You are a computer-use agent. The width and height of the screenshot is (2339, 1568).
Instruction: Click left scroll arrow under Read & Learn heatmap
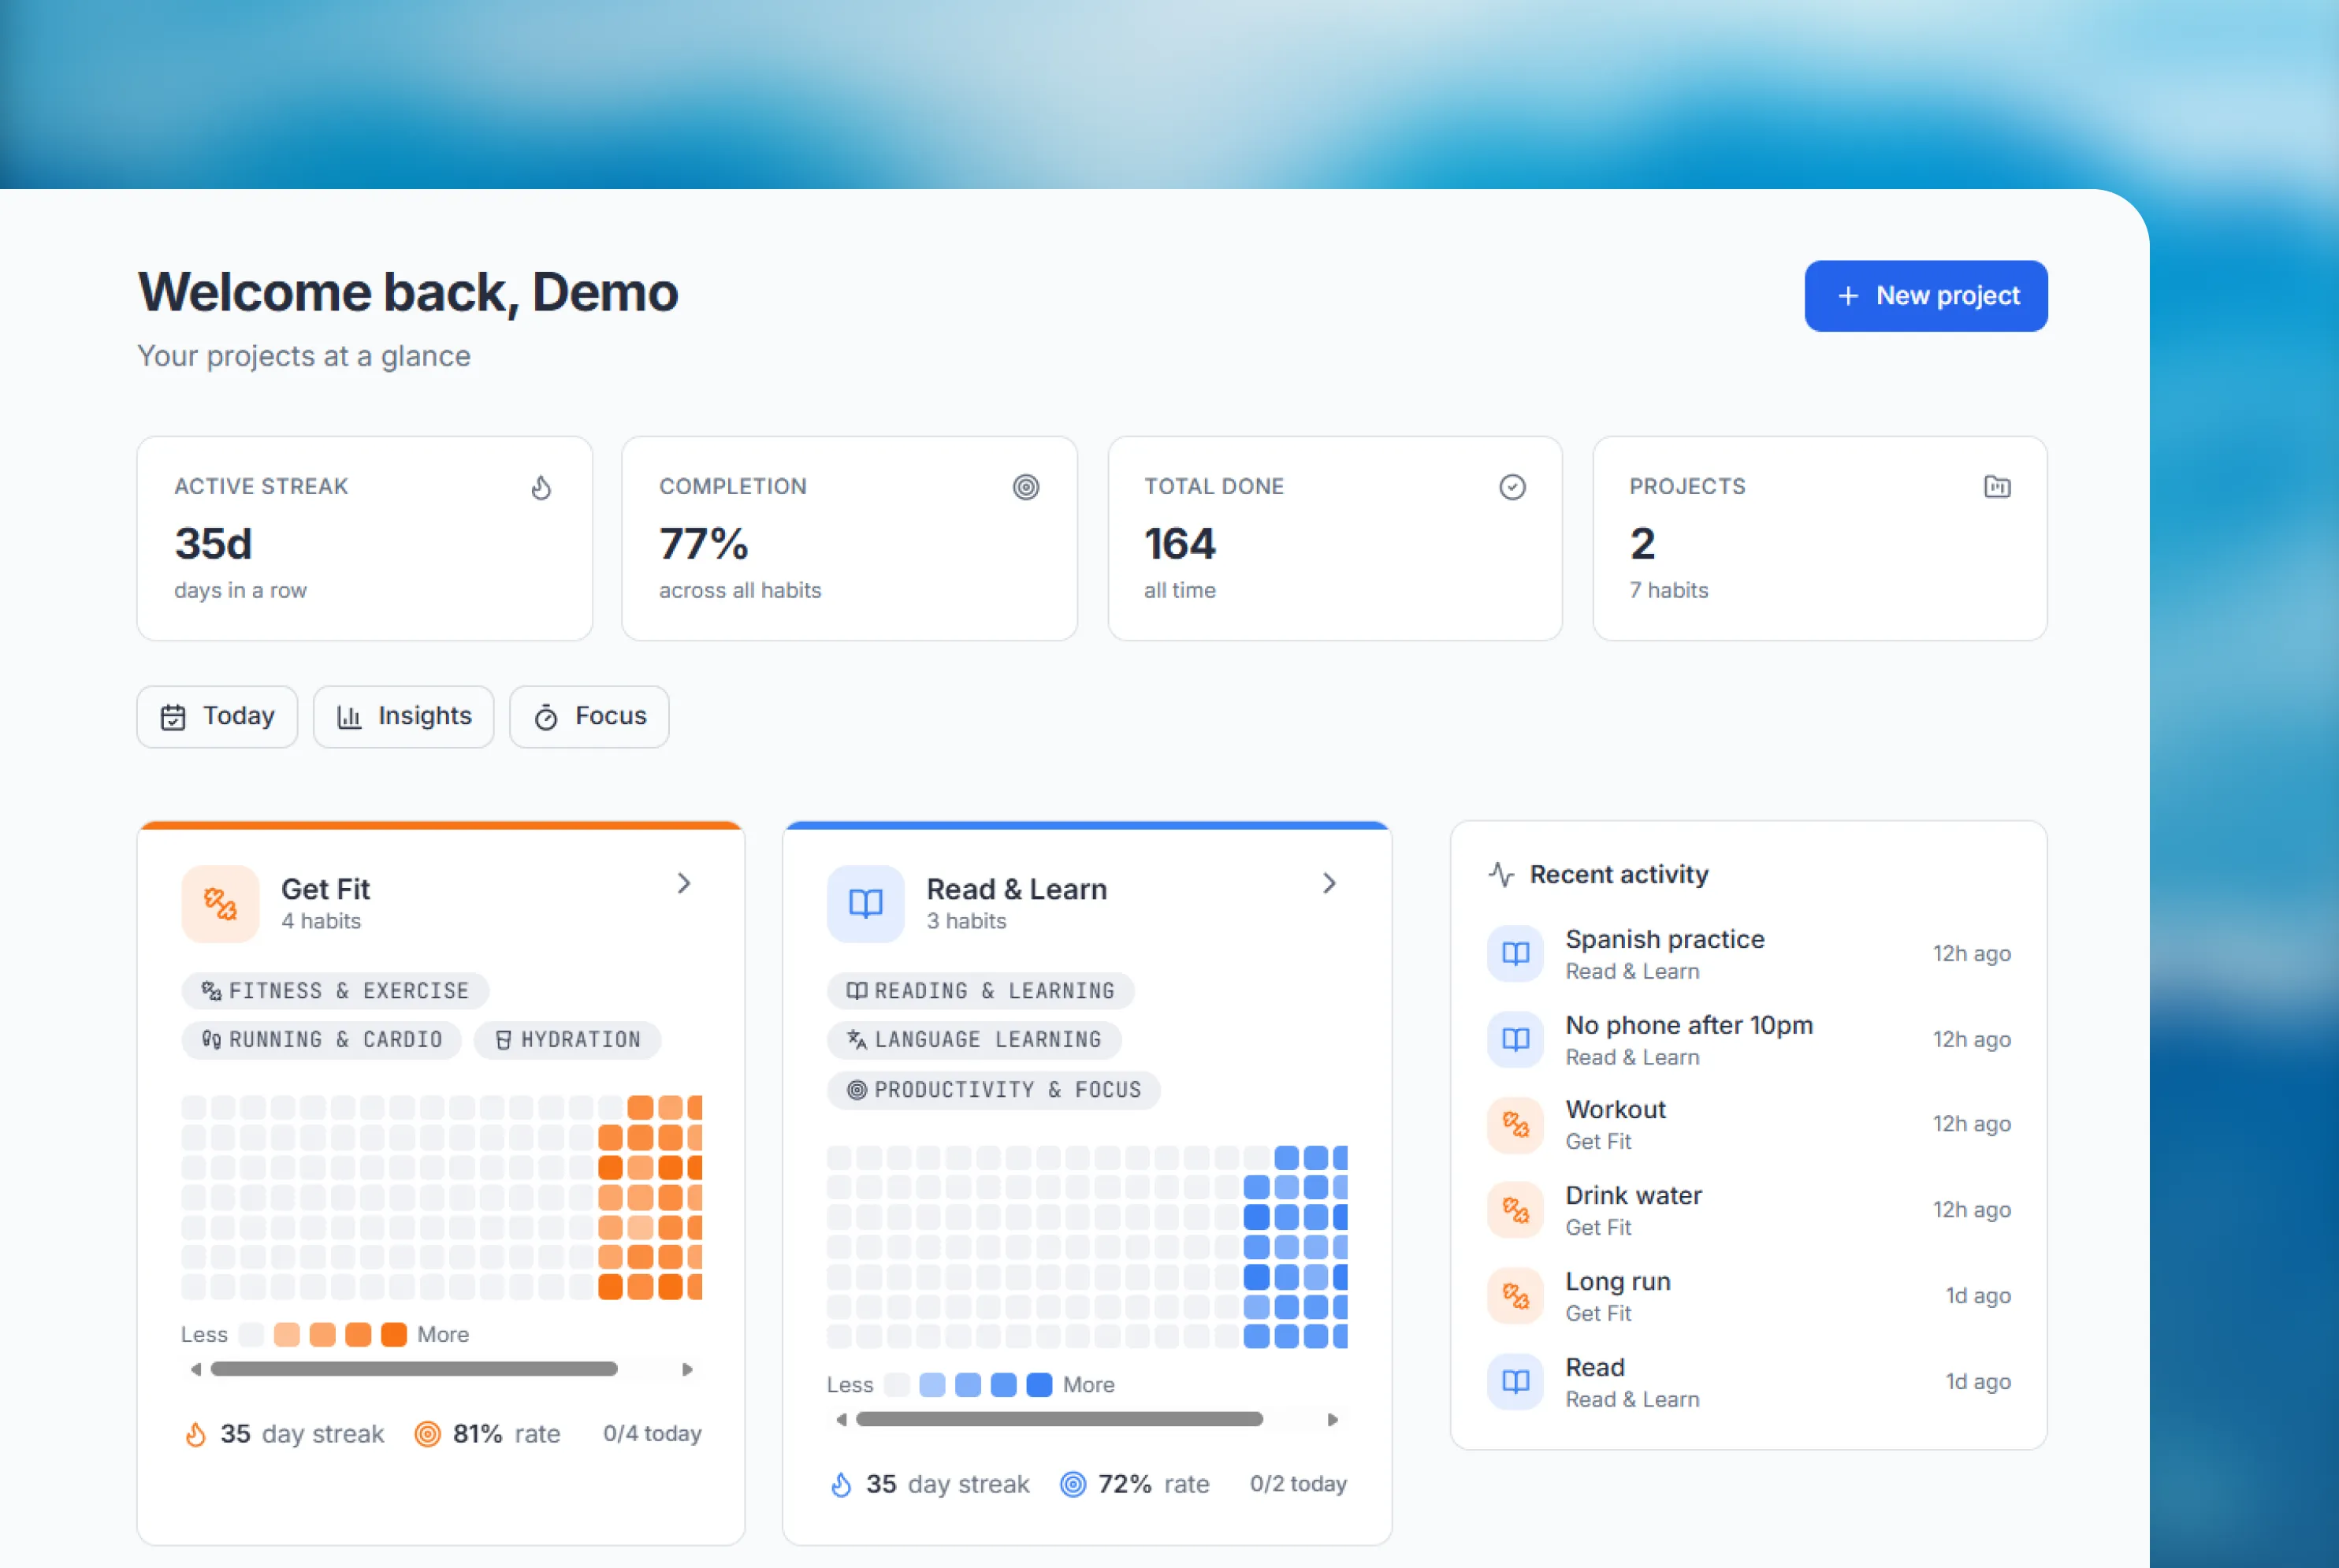[x=842, y=1419]
